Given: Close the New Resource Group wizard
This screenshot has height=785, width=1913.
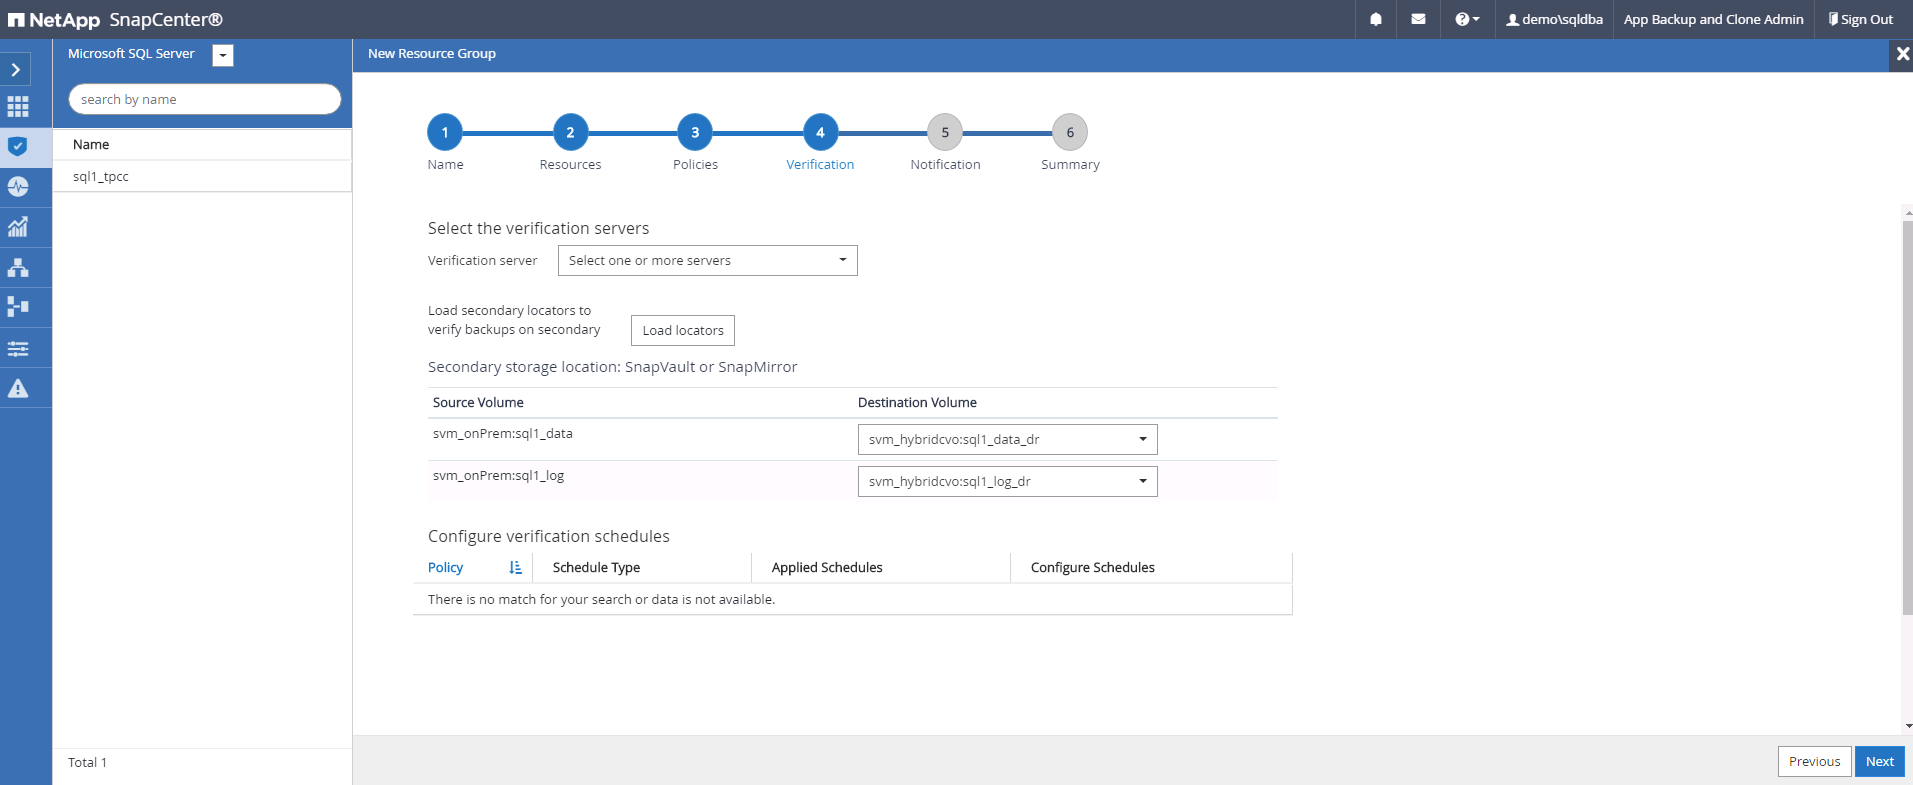Looking at the screenshot, I should pyautogui.click(x=1902, y=54).
